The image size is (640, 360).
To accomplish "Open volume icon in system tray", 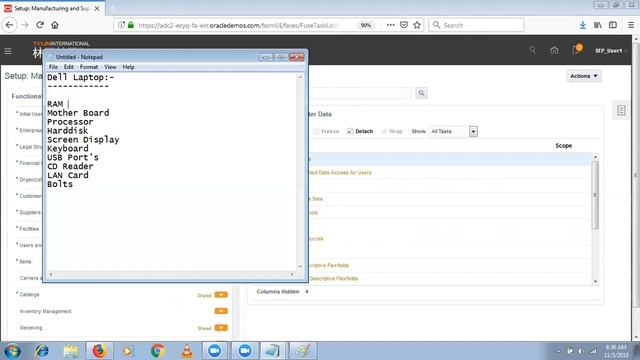I will pyautogui.click(x=580, y=351).
